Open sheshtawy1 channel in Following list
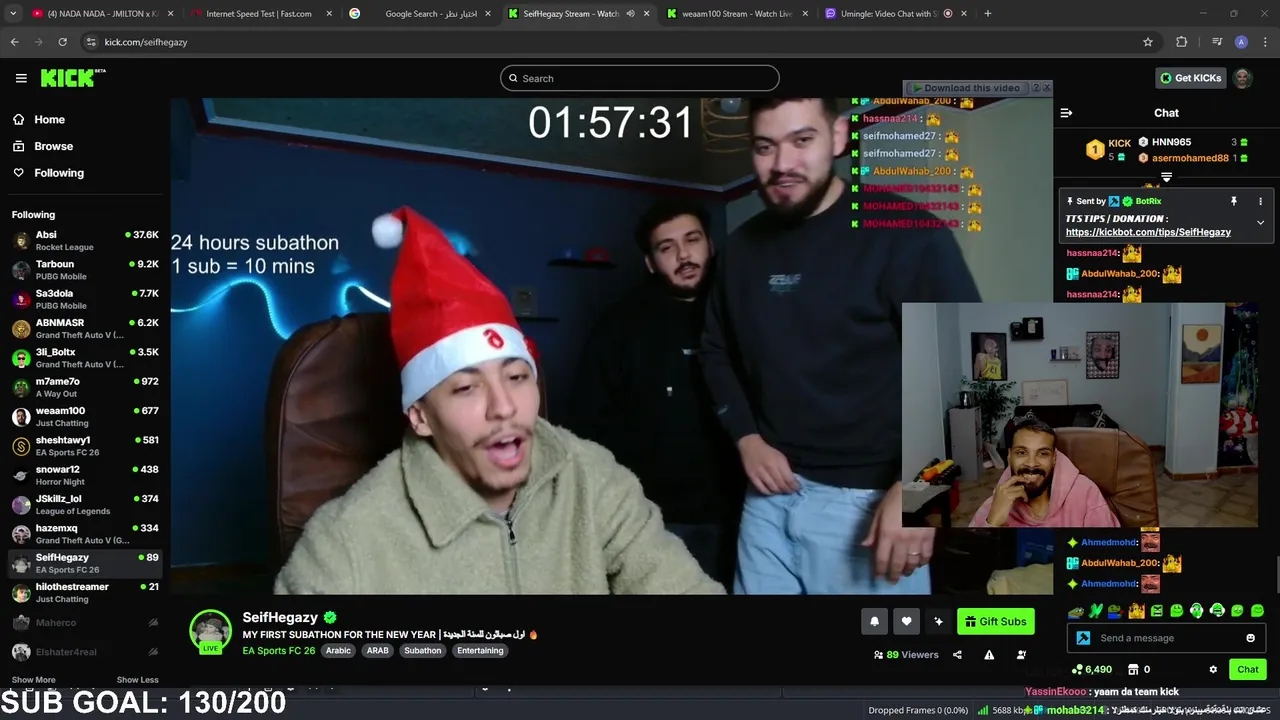 tap(85, 446)
